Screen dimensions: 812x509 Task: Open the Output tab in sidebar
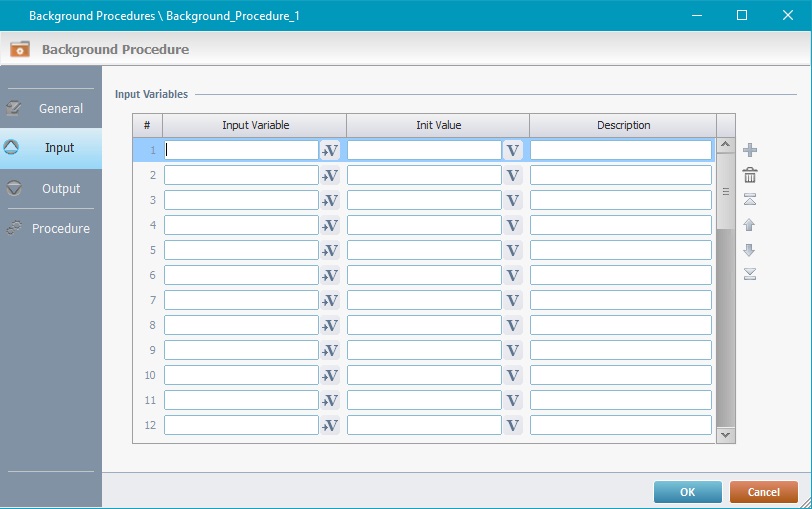pyautogui.click(x=60, y=188)
